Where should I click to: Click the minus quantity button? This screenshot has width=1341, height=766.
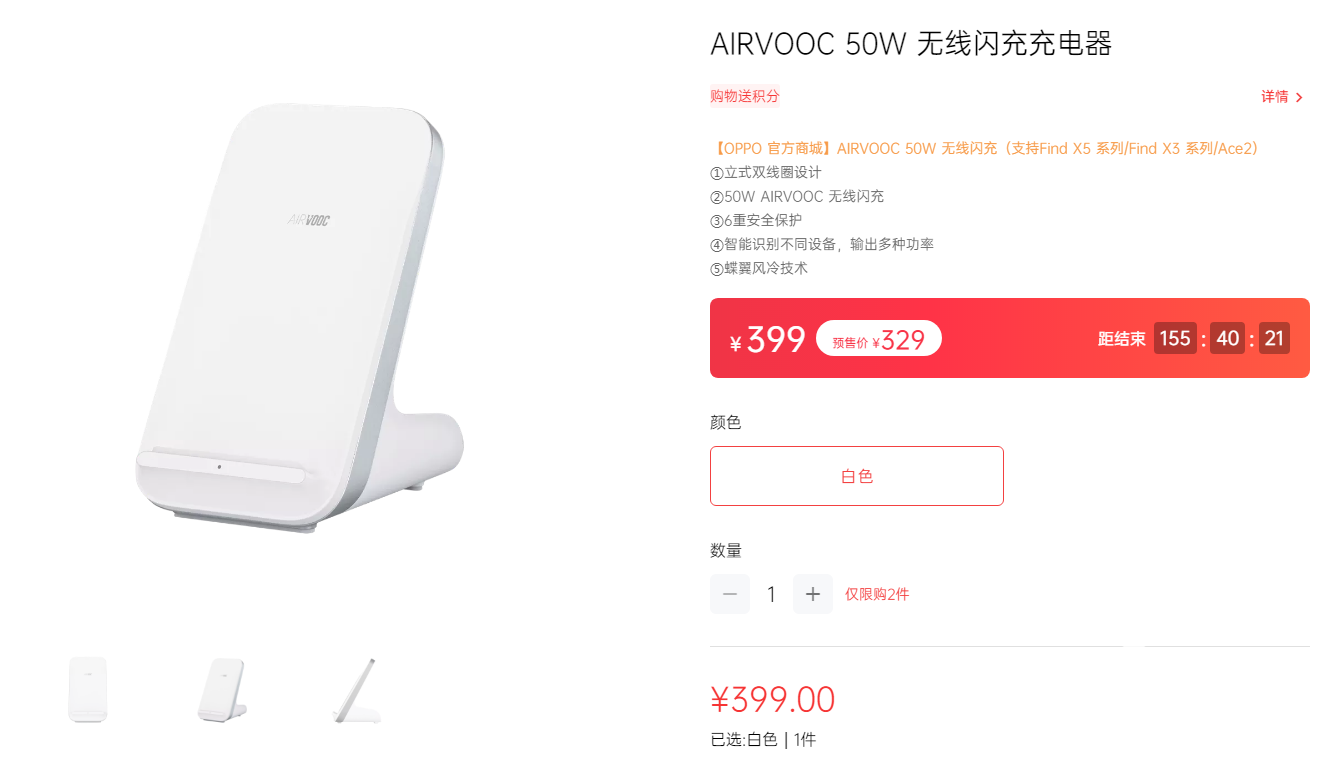pyautogui.click(x=730, y=594)
